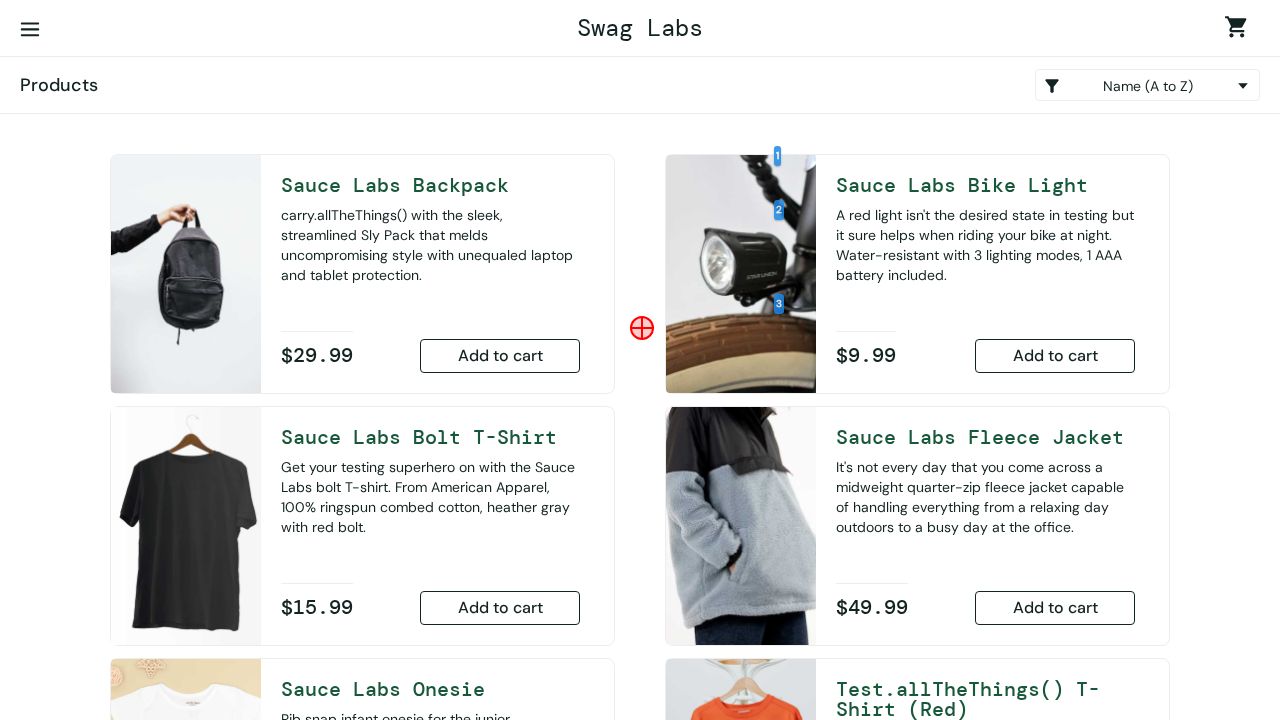Image resolution: width=1280 pixels, height=720 pixels.
Task: Click the fleece jacket product image
Action: 741,526
